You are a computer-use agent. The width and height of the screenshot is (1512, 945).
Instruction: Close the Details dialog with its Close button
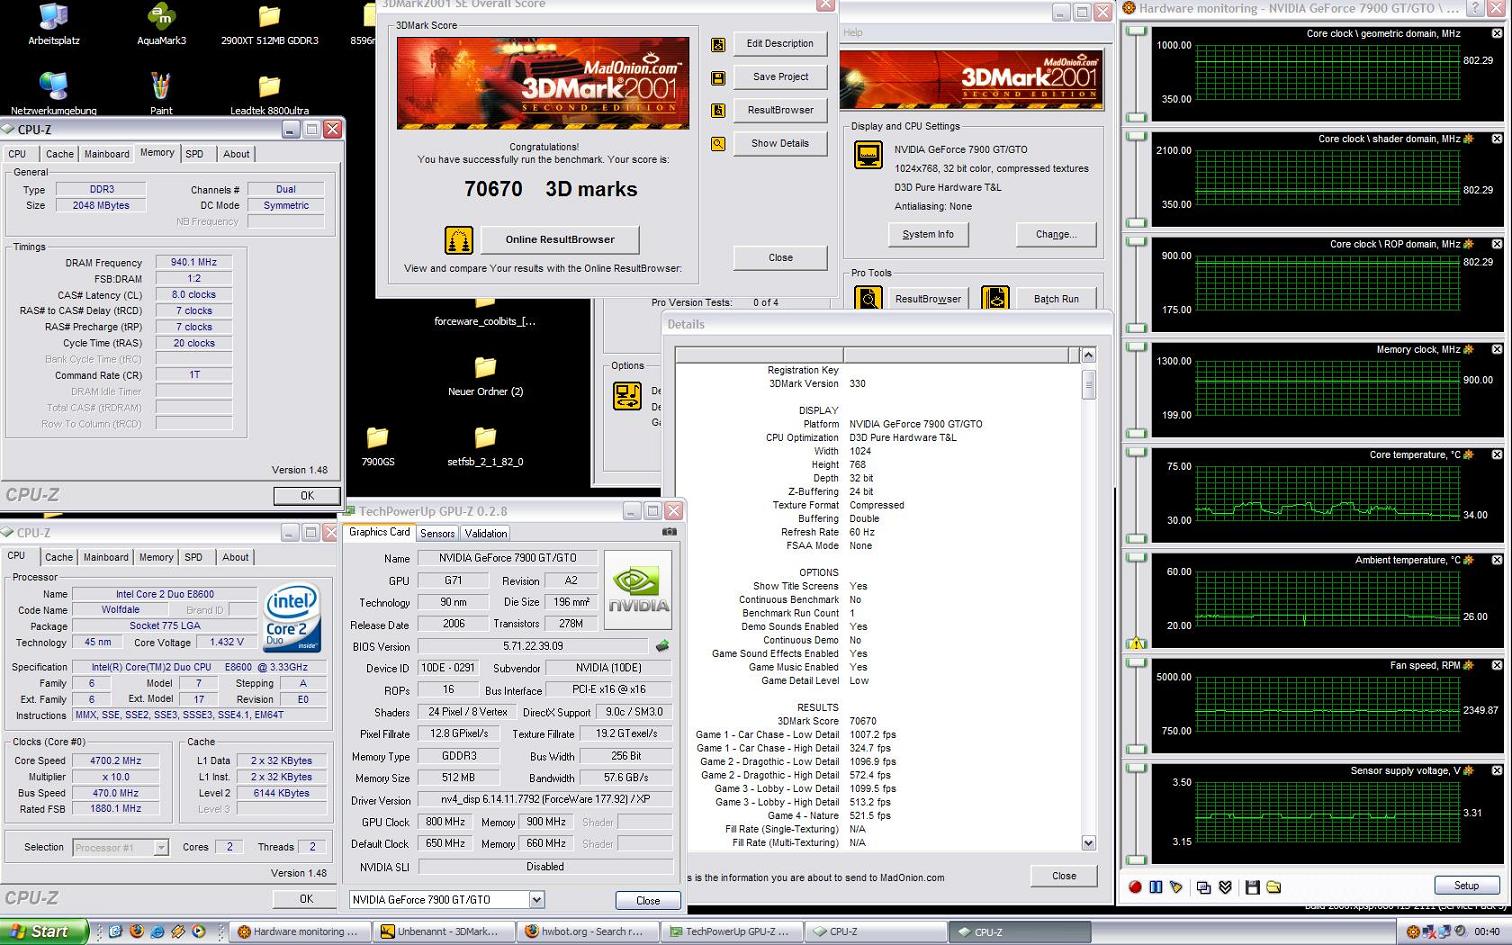point(1064,876)
